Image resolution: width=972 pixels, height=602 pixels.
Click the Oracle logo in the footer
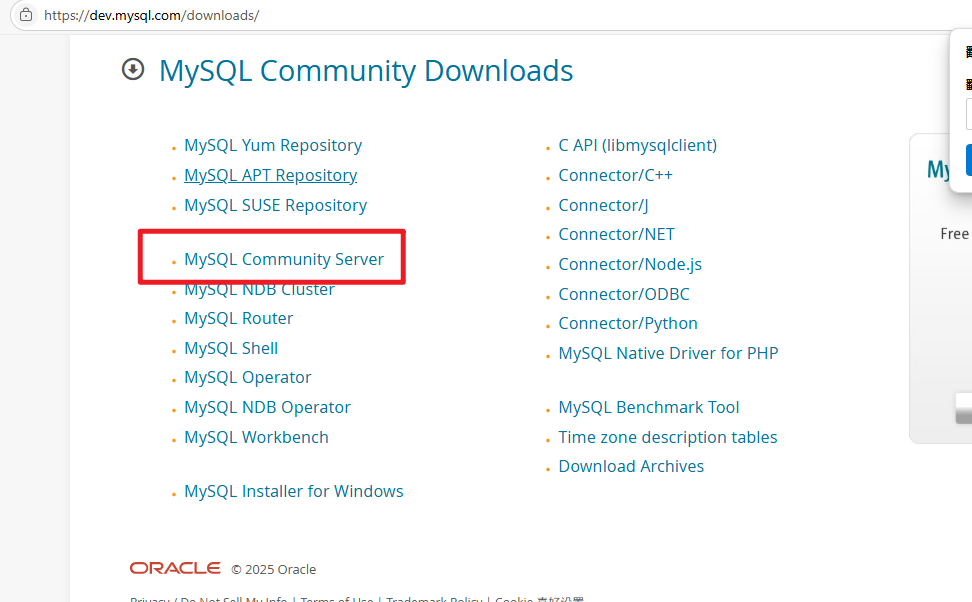point(175,568)
